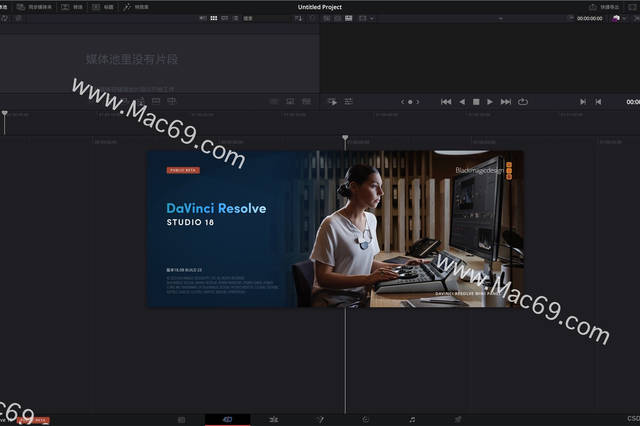Toggle loop playback
640x426 pixels.
coord(523,102)
